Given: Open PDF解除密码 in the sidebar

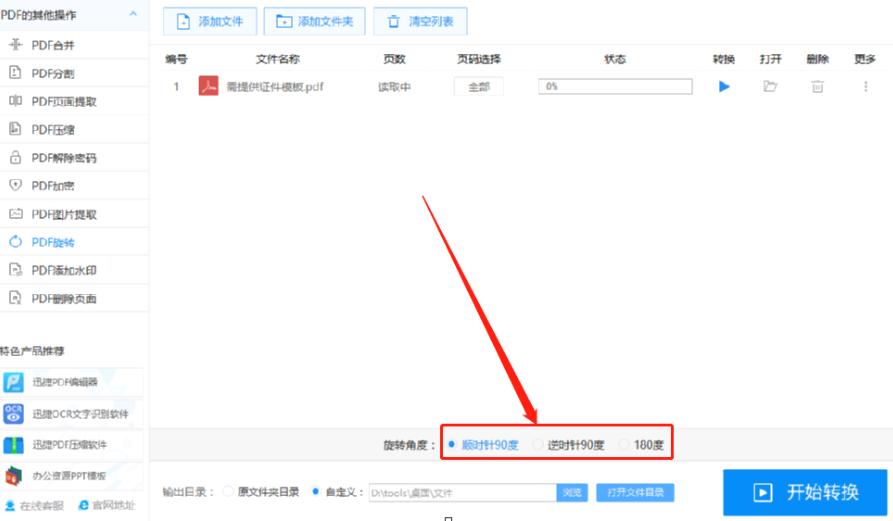Looking at the screenshot, I should click(x=74, y=158).
